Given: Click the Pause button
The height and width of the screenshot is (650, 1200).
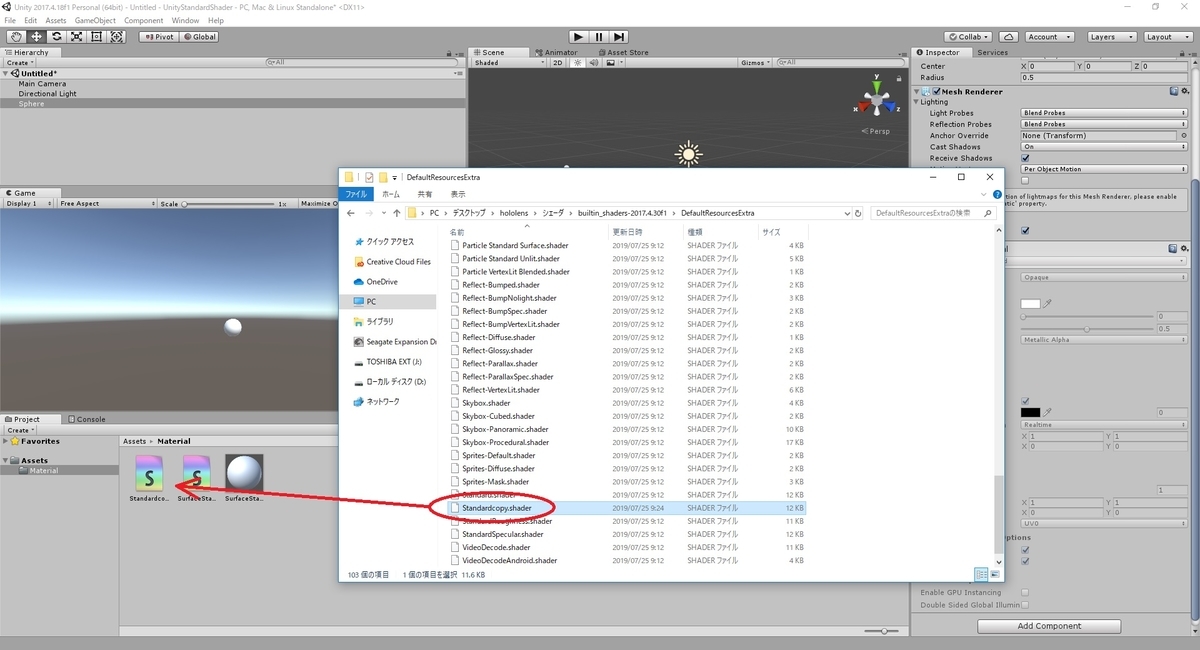Looking at the screenshot, I should 599,37.
